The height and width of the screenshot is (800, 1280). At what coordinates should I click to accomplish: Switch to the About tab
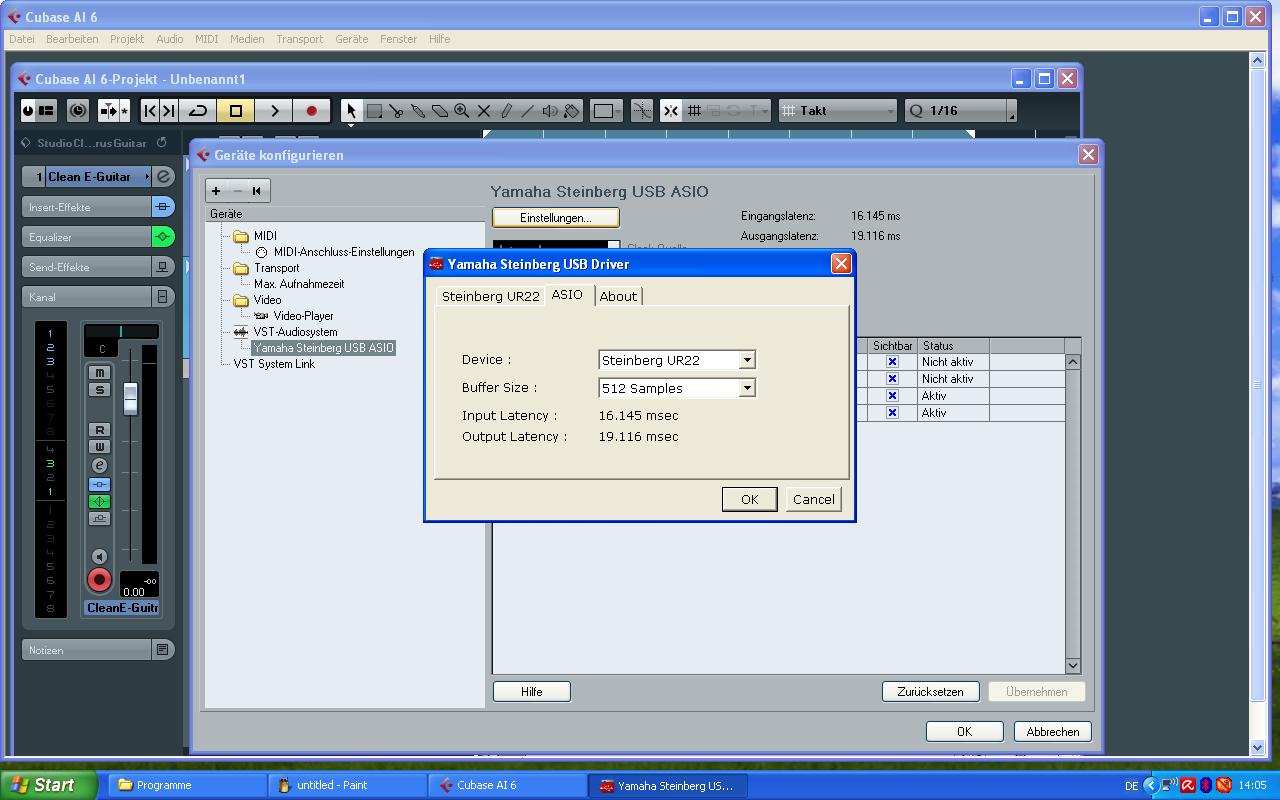(x=618, y=296)
